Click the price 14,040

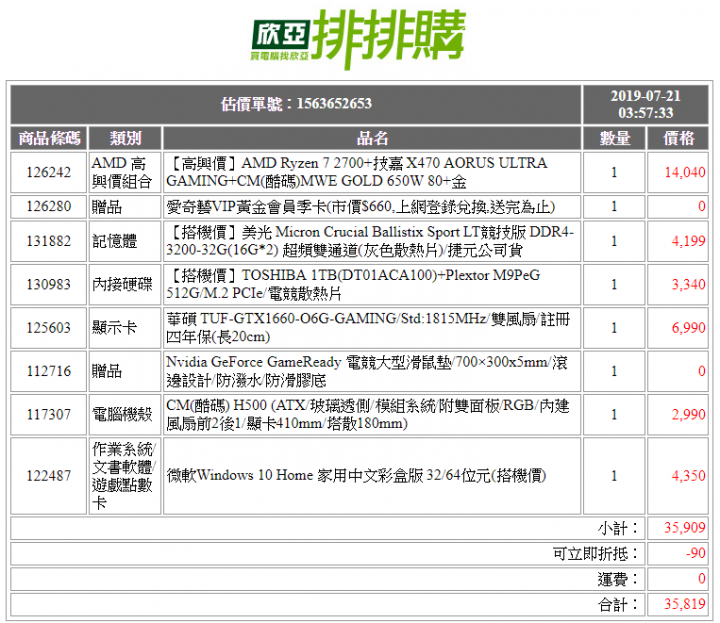[685, 173]
